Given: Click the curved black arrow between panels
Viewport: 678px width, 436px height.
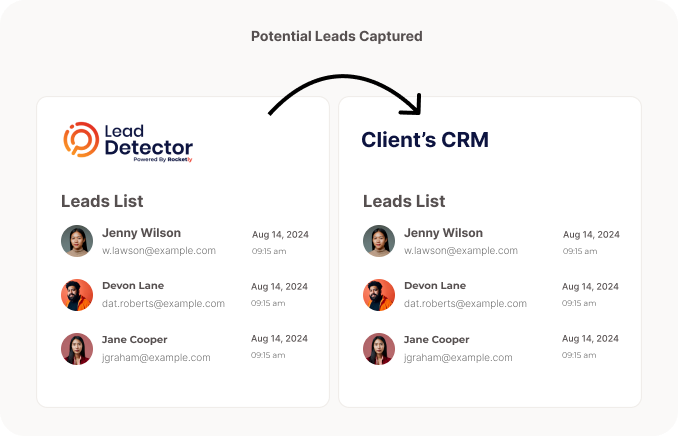Looking at the screenshot, I should 345,95.
